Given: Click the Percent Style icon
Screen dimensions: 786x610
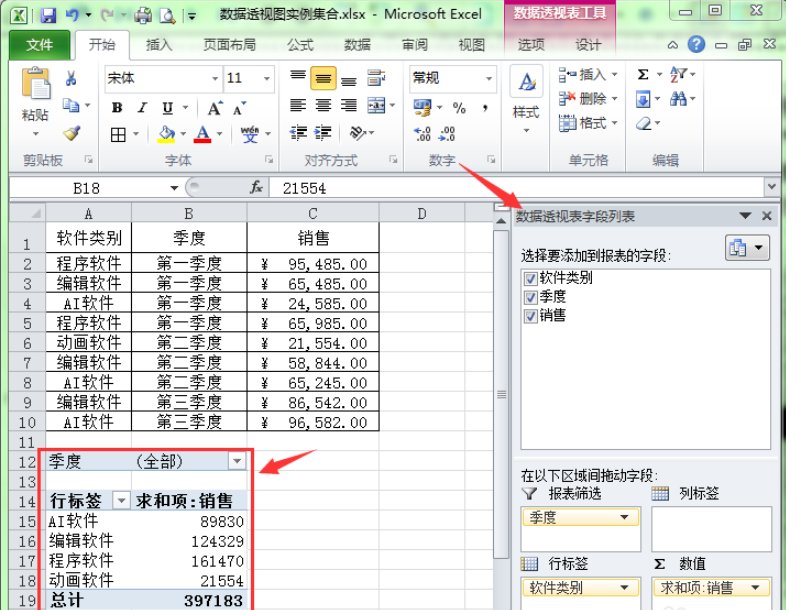Looking at the screenshot, I should (459, 107).
